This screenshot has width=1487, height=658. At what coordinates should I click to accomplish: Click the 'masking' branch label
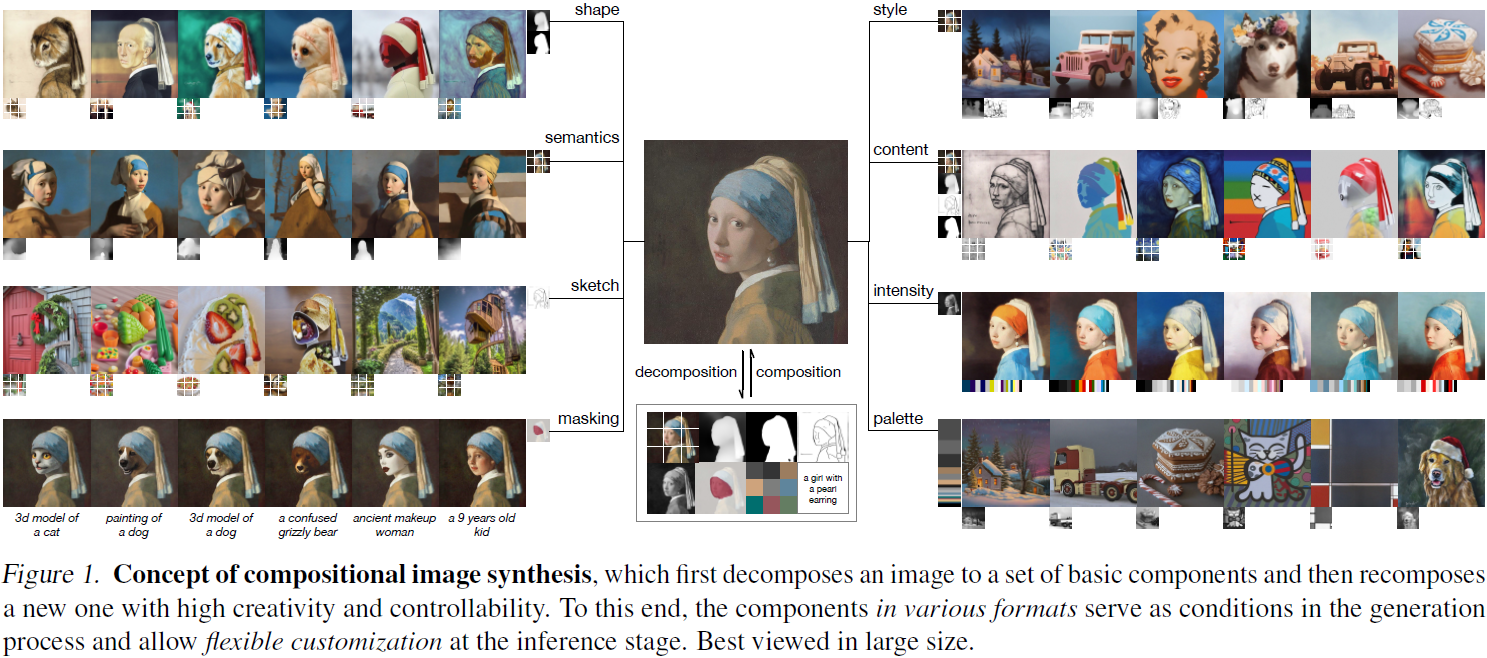[x=589, y=418]
